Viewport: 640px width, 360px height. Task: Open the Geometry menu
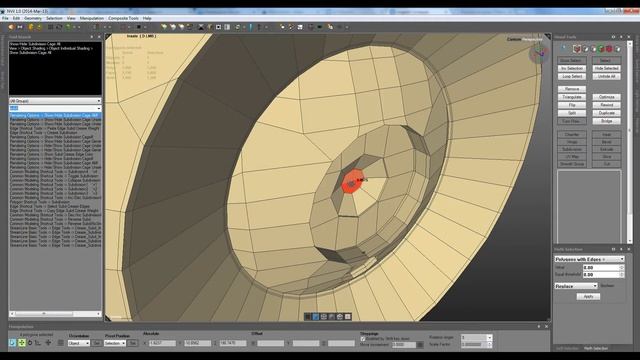coord(33,18)
